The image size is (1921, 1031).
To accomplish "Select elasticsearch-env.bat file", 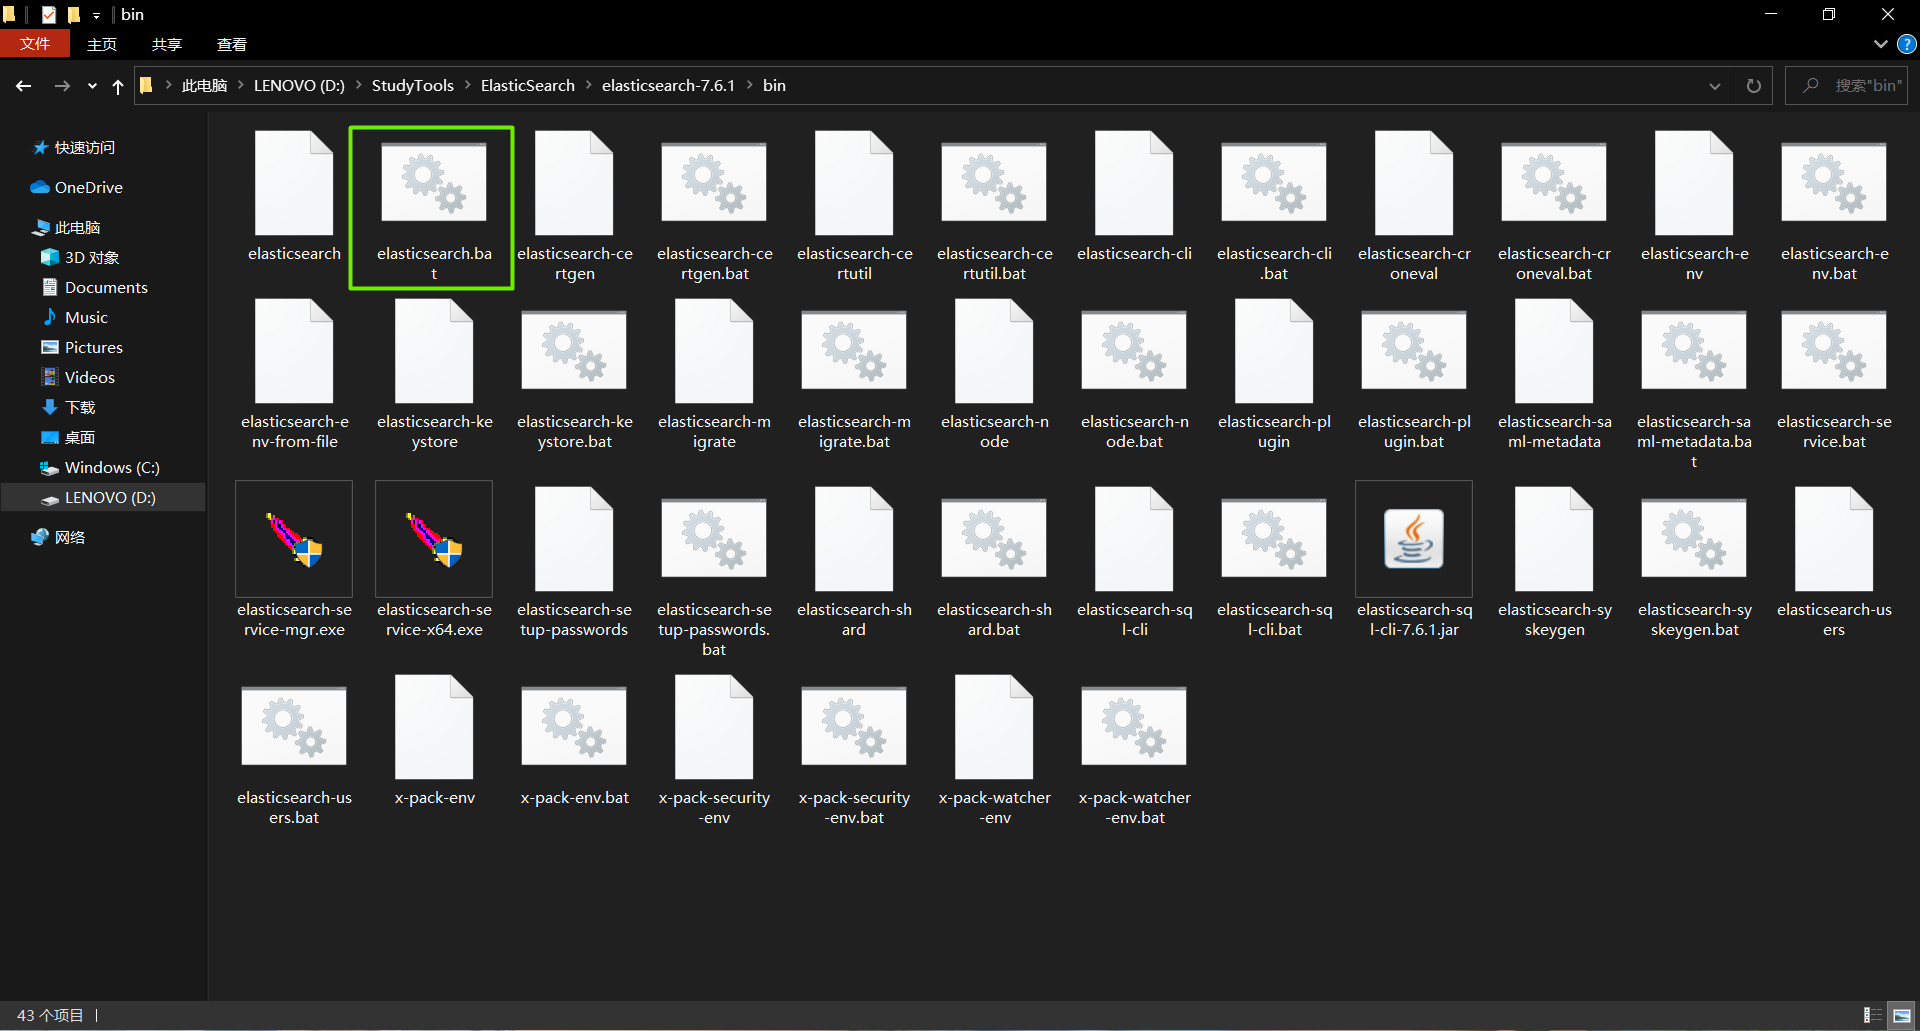I will (x=1834, y=208).
